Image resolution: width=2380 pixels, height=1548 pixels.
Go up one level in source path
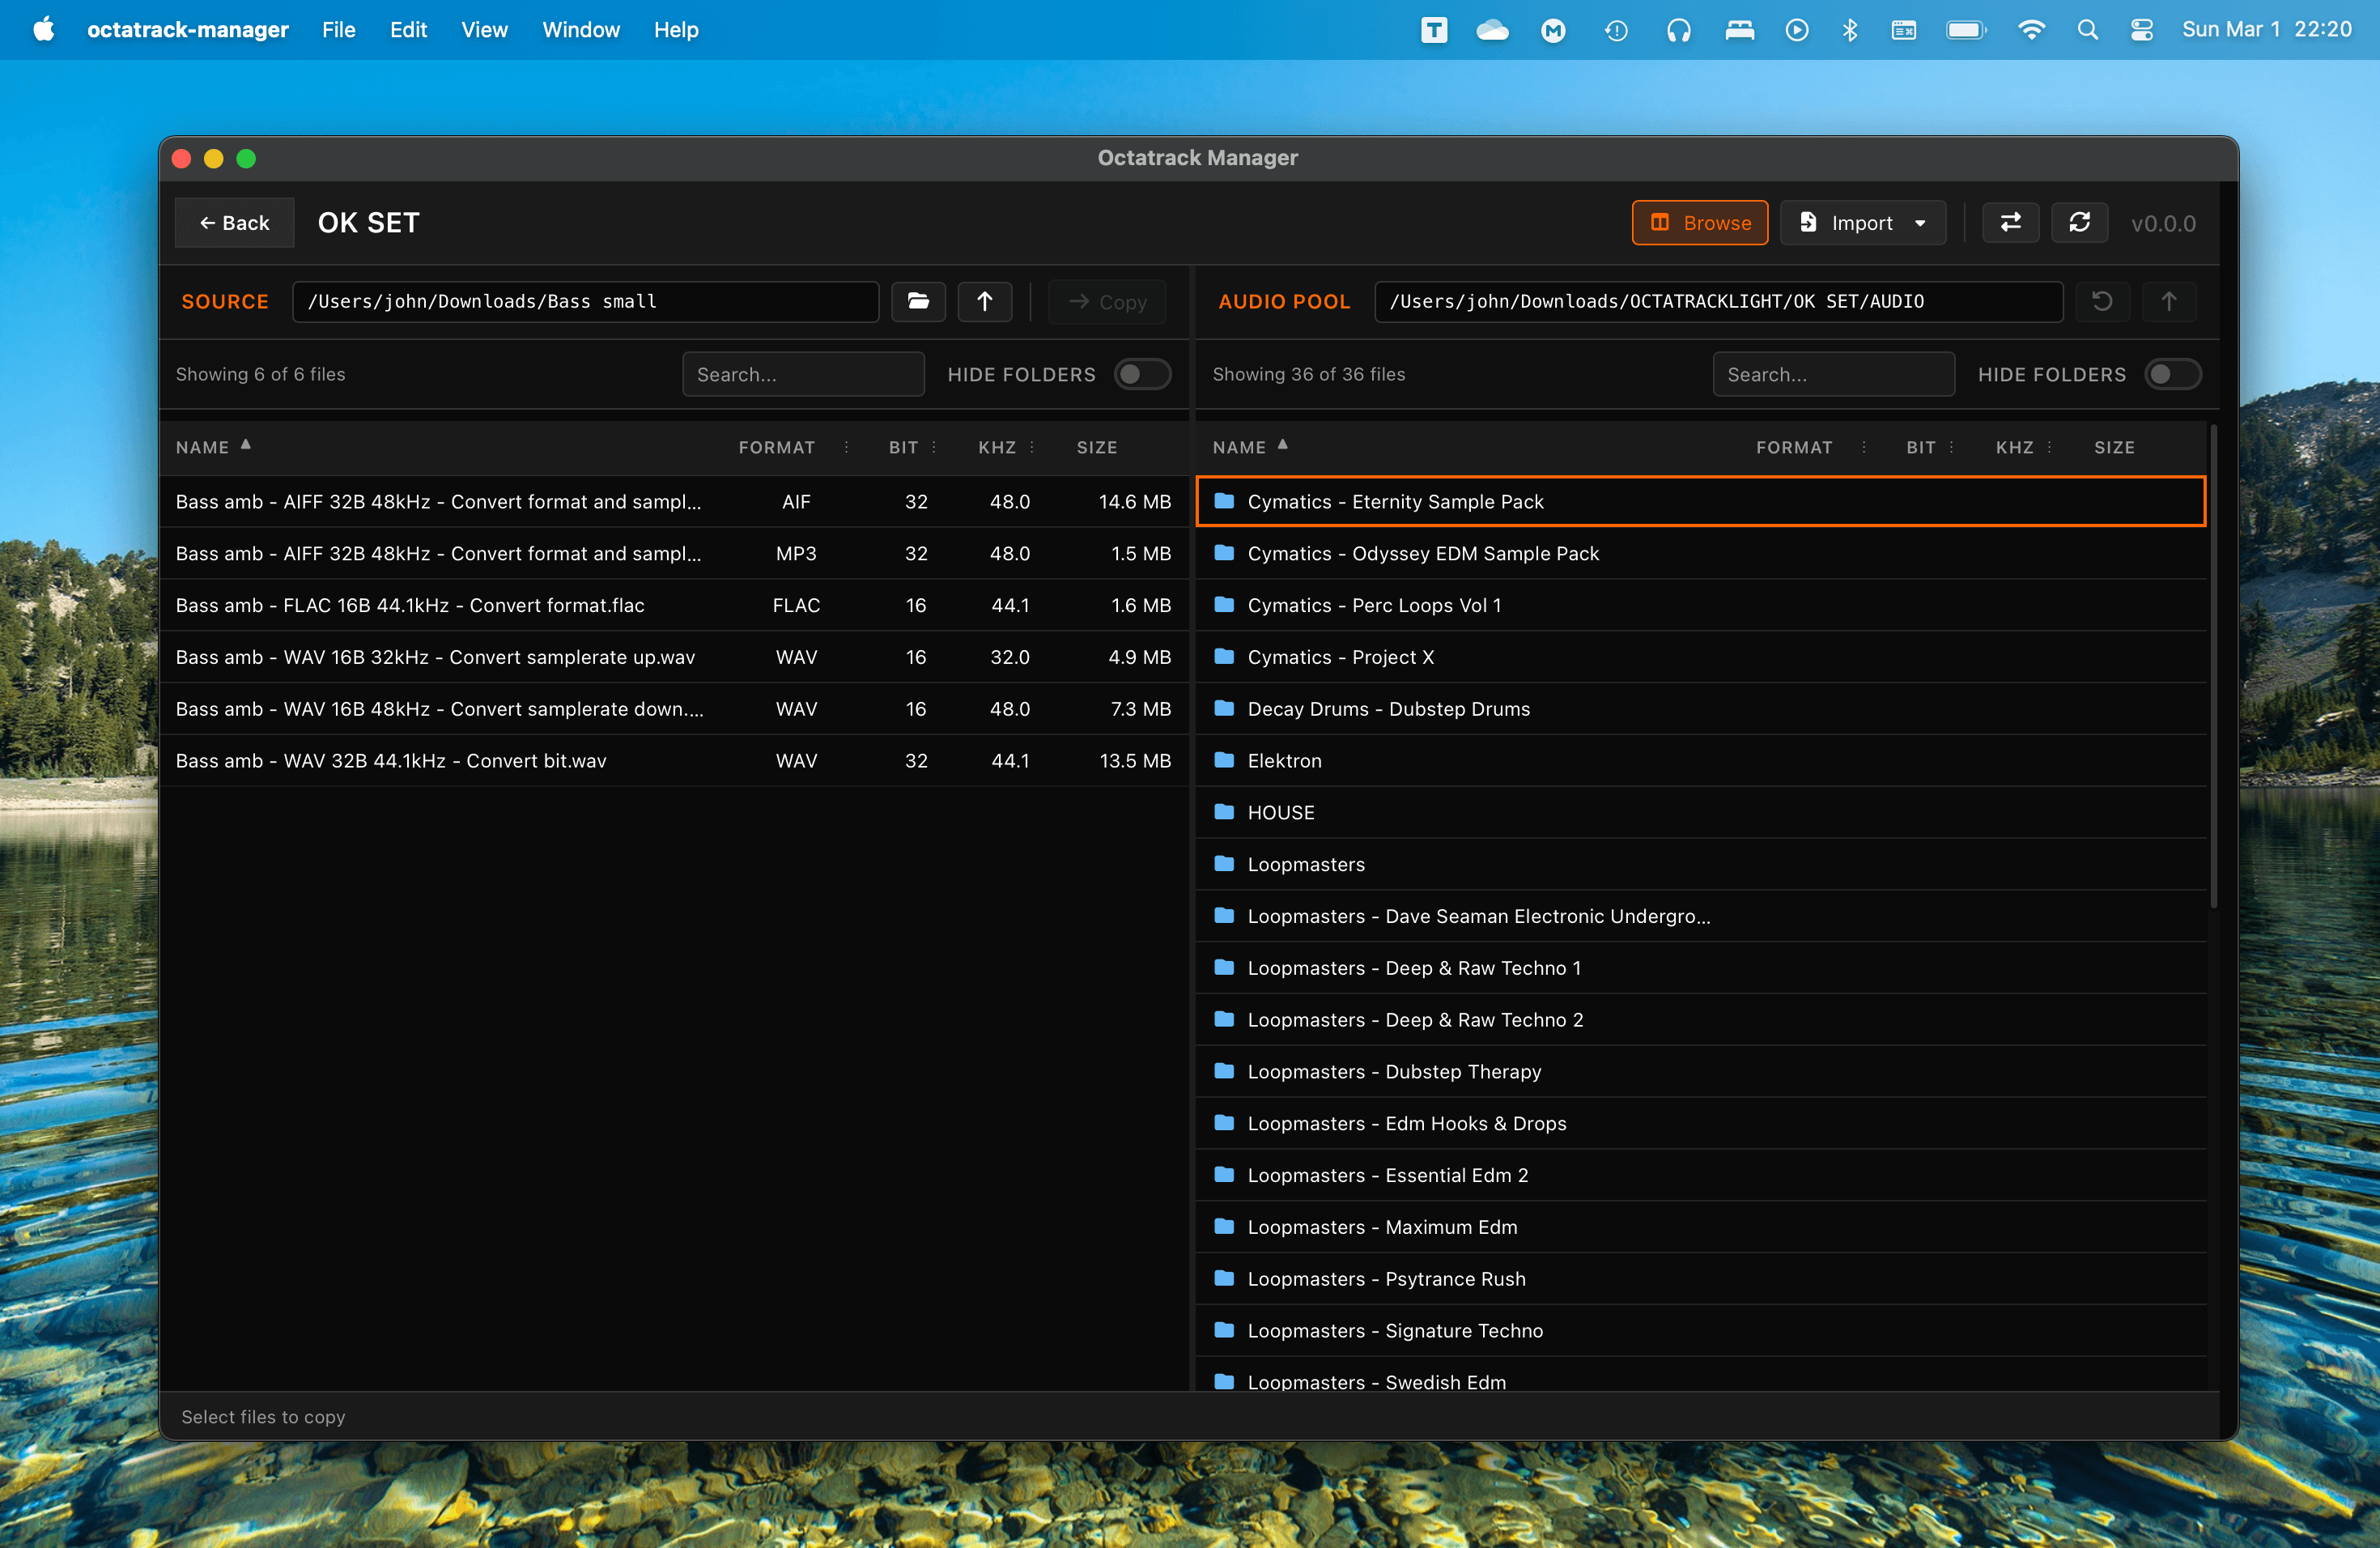pos(984,301)
